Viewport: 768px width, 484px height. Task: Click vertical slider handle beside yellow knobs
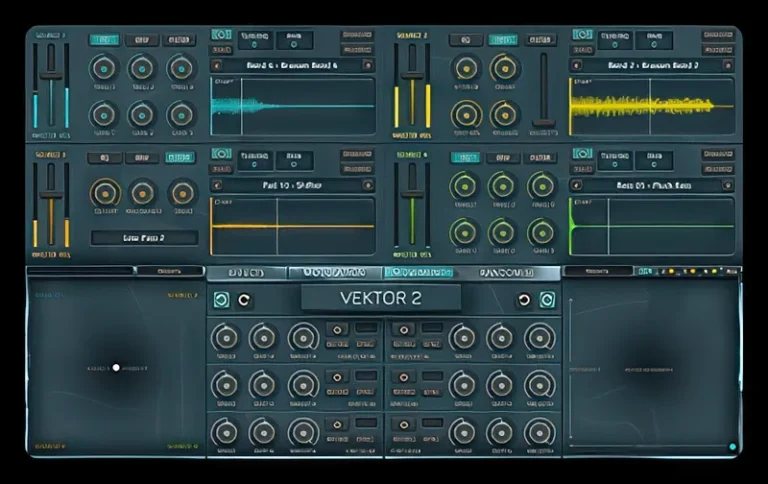click(x=544, y=123)
